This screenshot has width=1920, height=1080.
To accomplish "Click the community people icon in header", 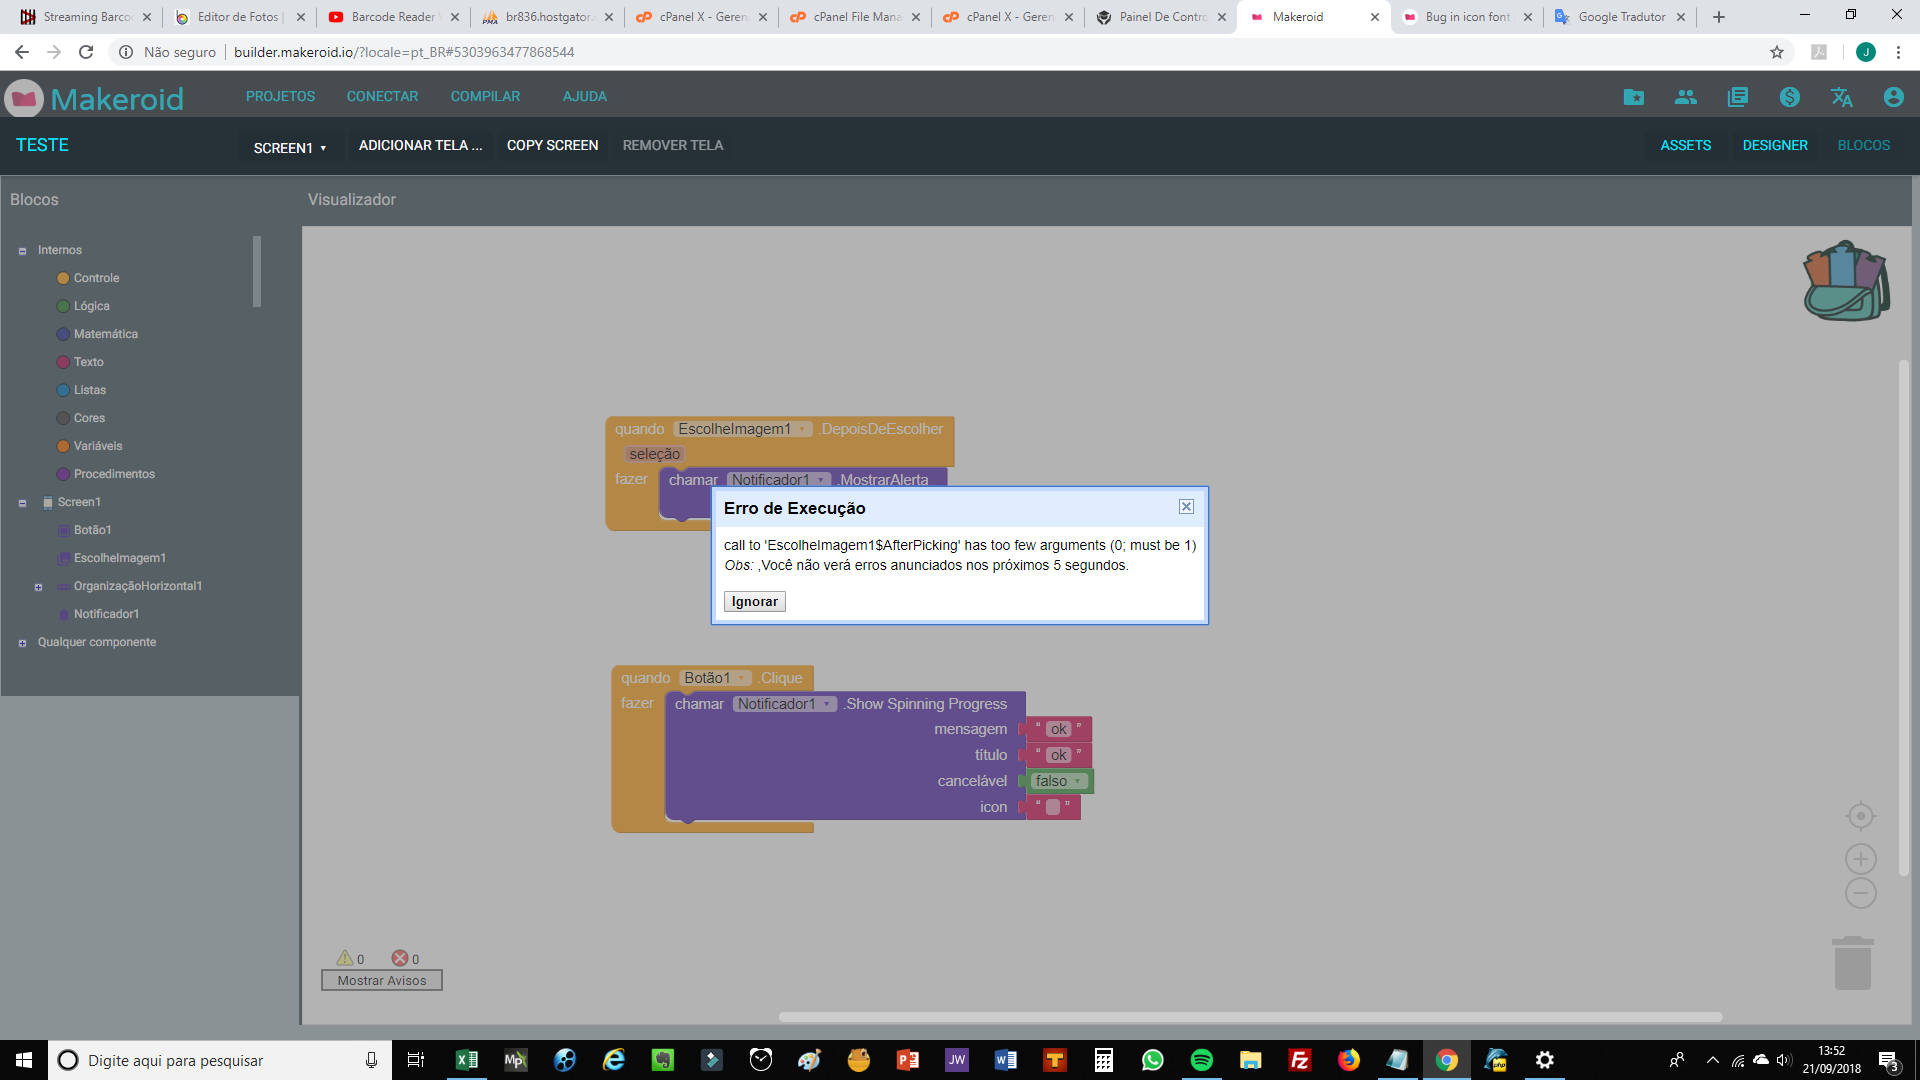I will [x=1685, y=97].
